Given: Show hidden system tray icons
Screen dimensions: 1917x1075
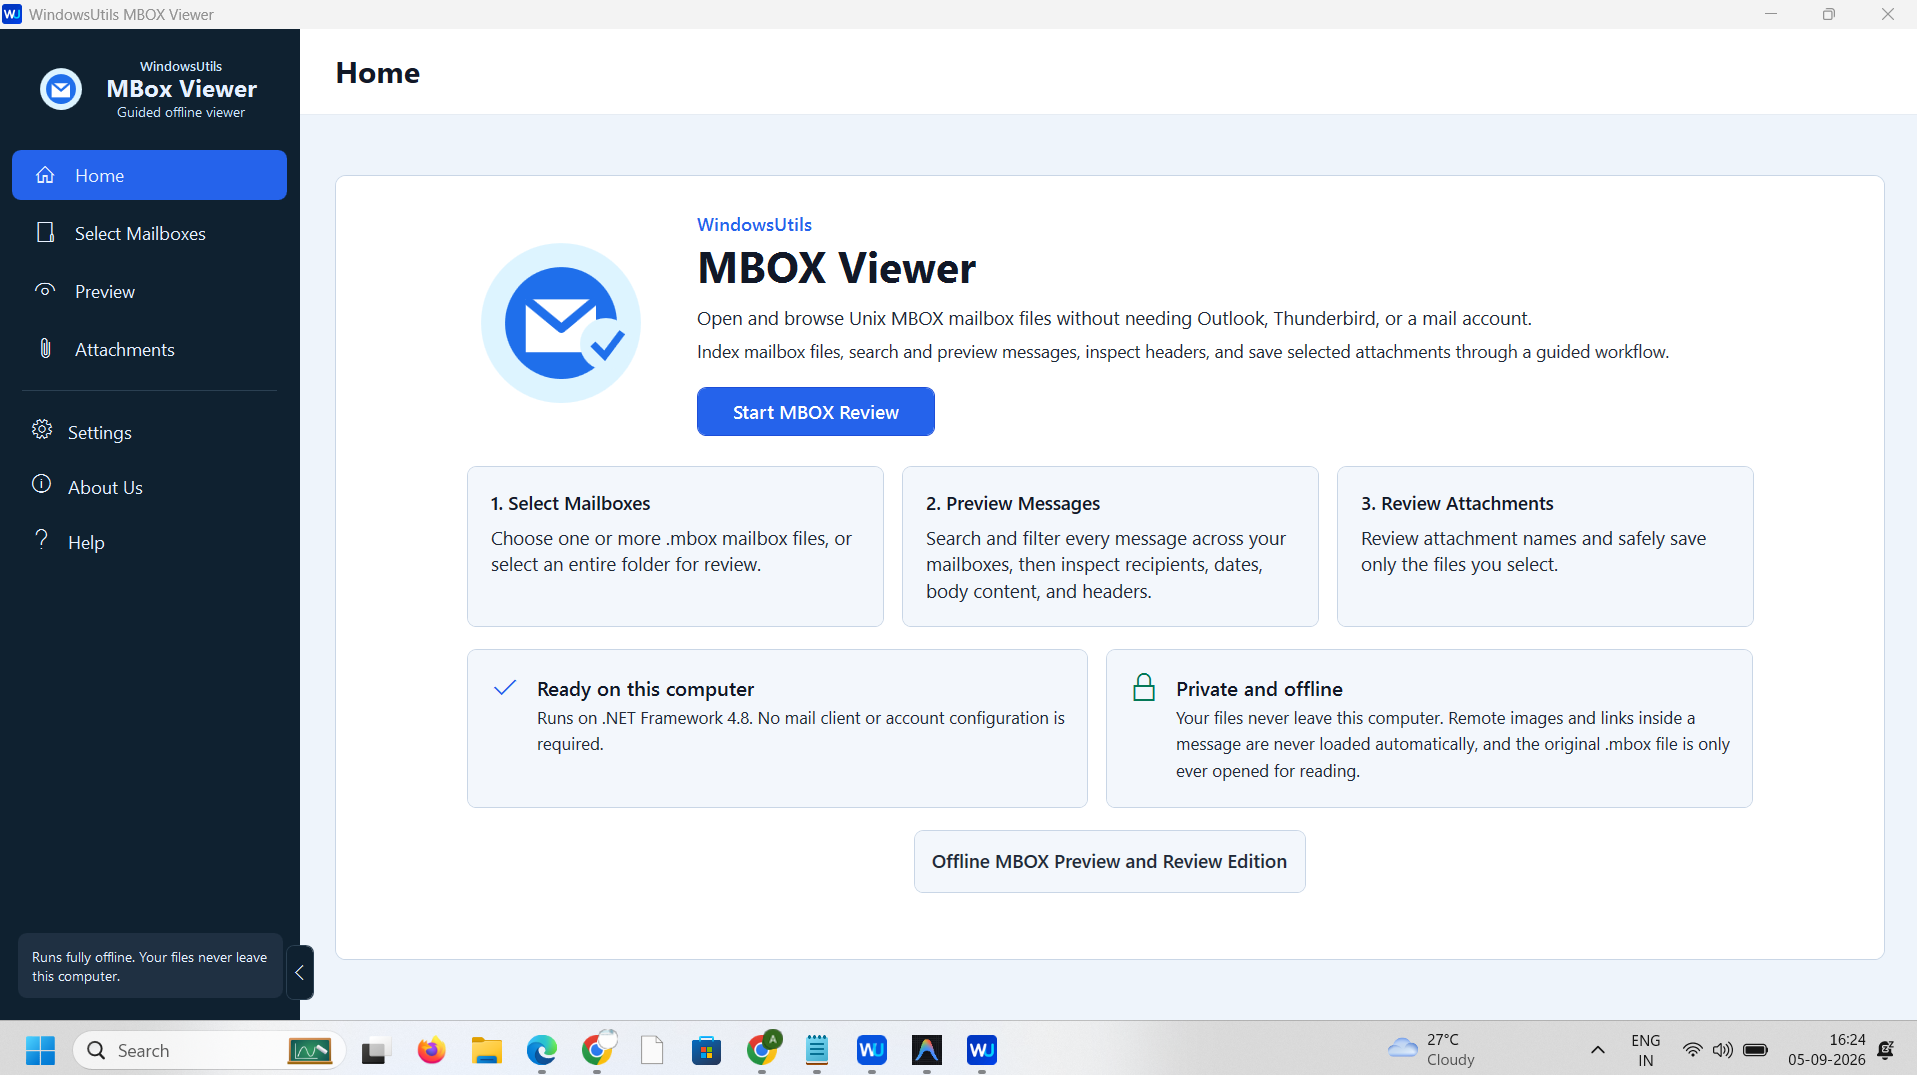Looking at the screenshot, I should click(1598, 1050).
